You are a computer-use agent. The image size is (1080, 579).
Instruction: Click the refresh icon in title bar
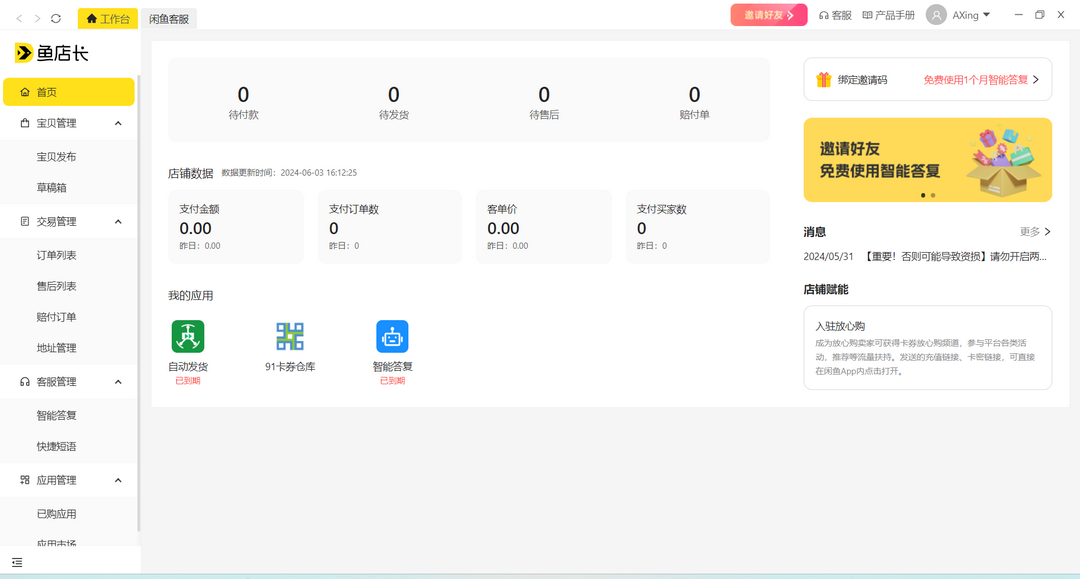coord(56,18)
